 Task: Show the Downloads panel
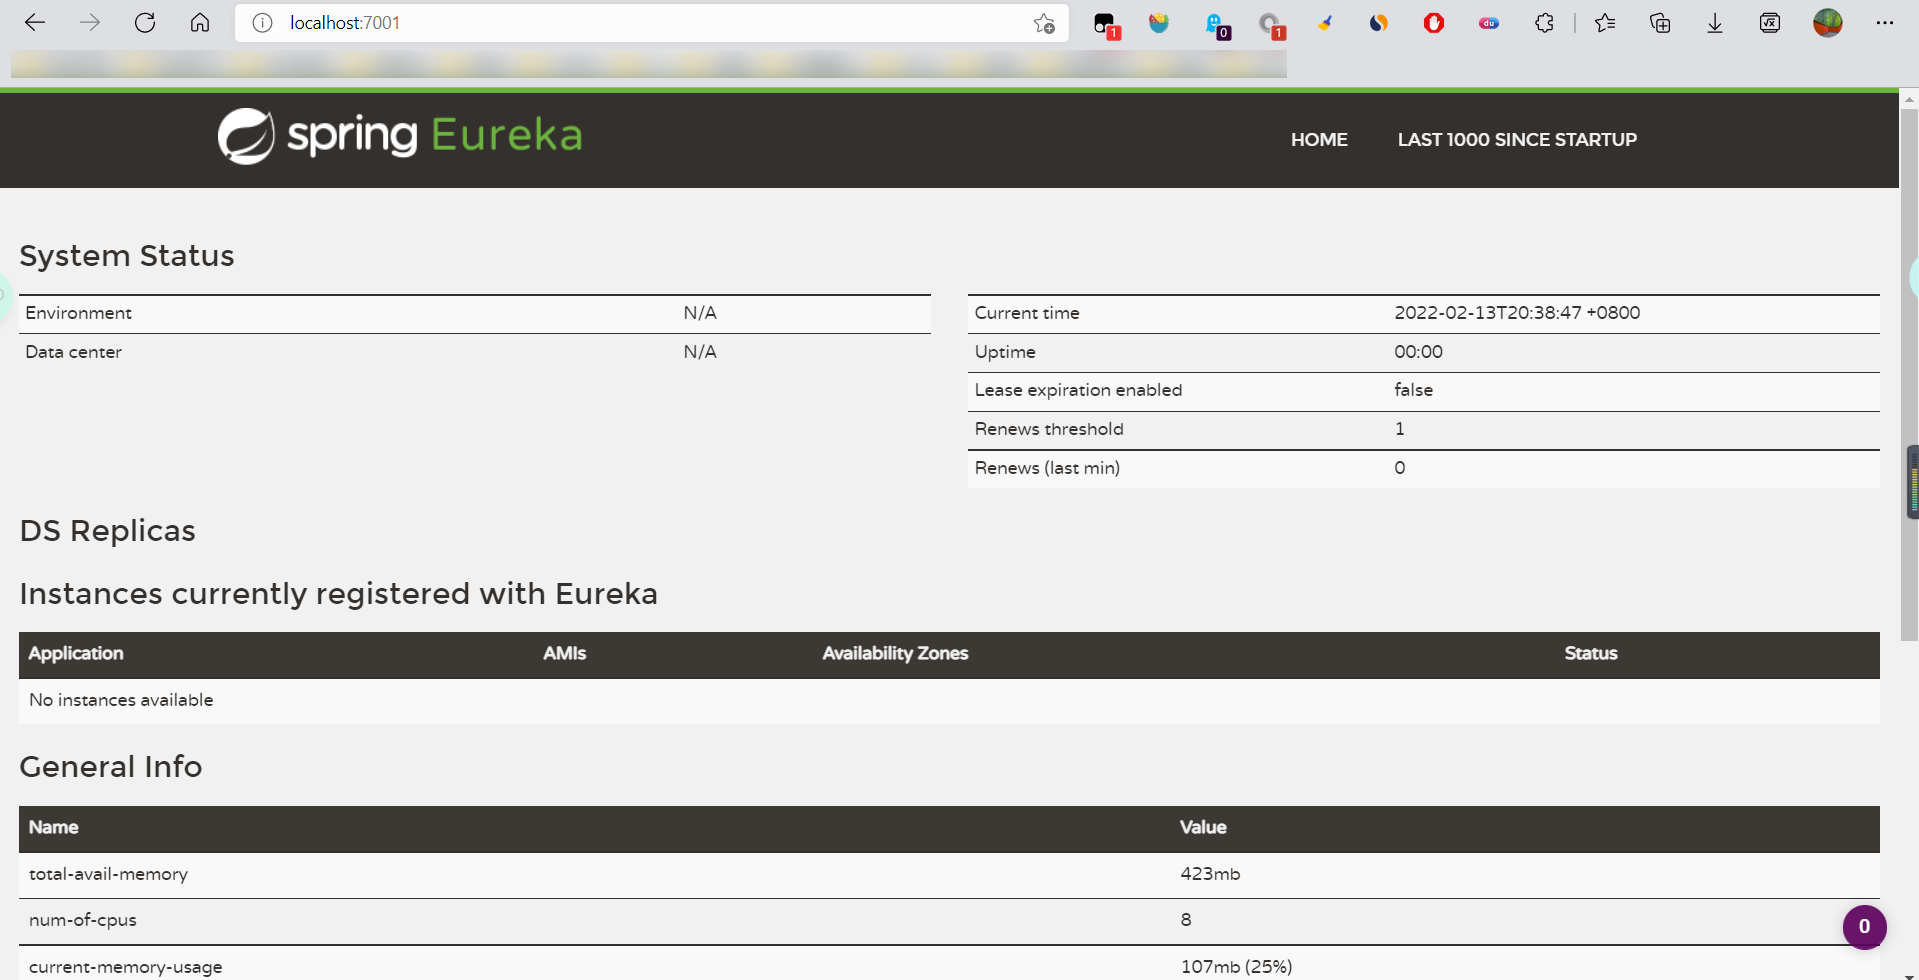click(1714, 23)
